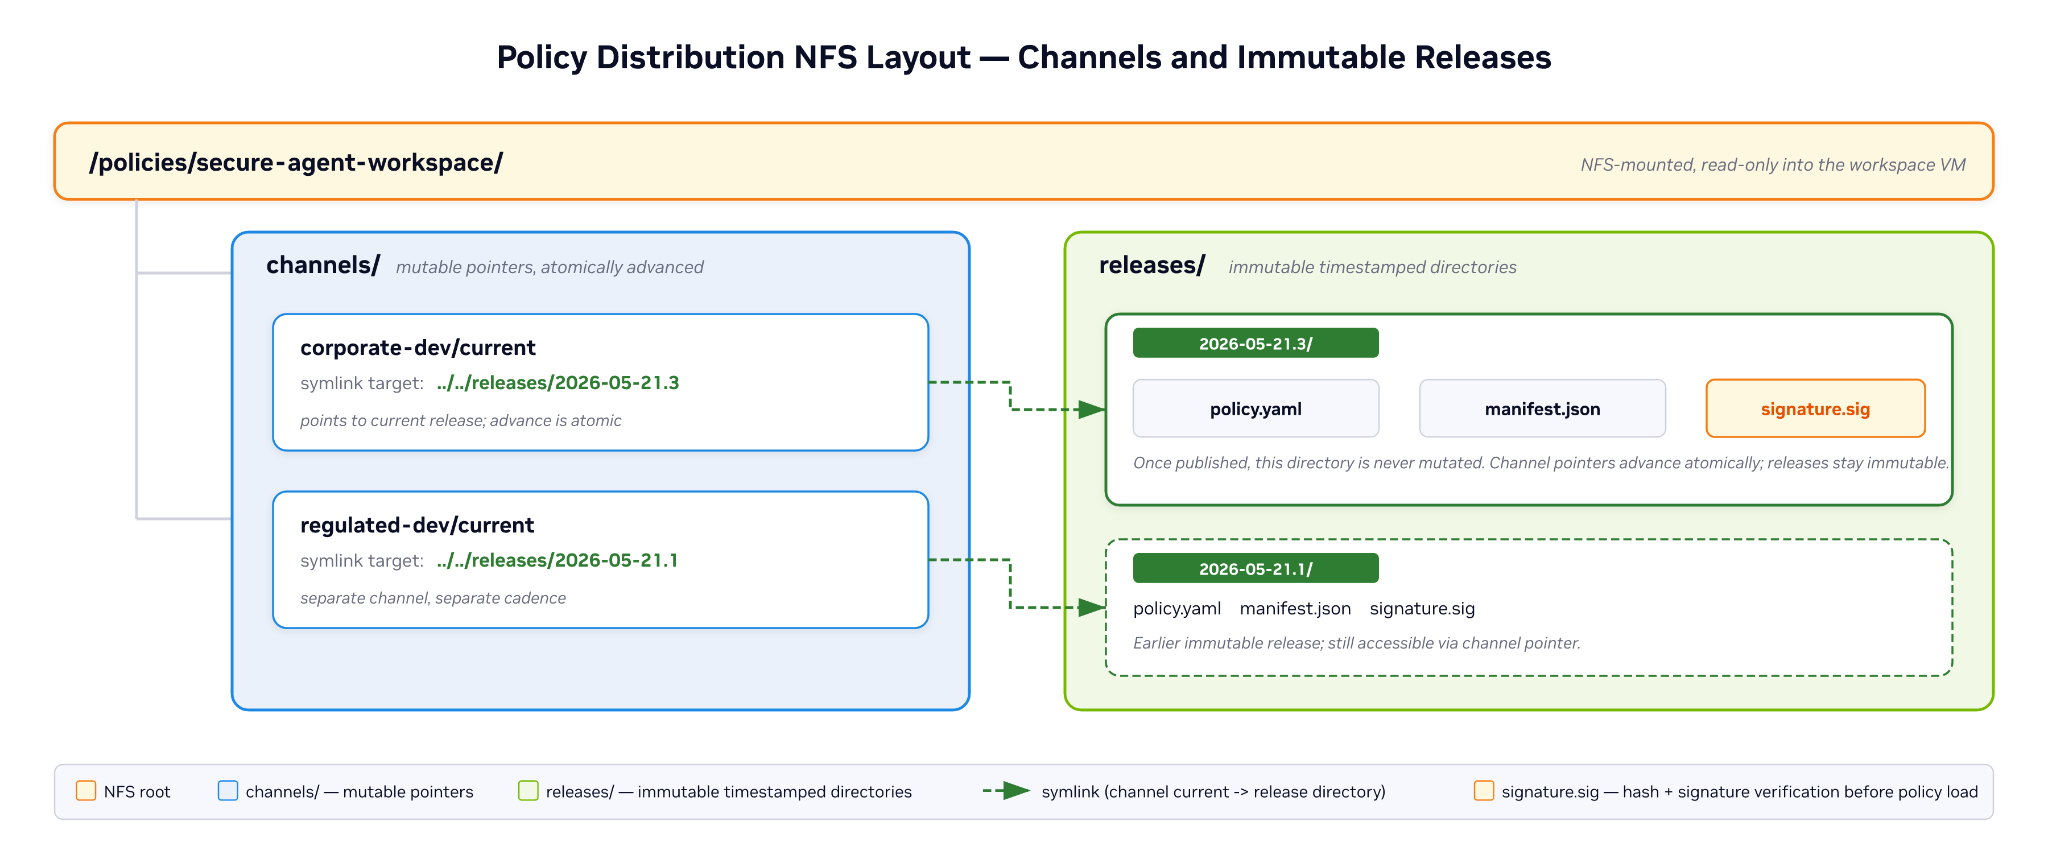The height and width of the screenshot is (847, 2048).
Task: Click the NFS root legend swatch
Action: pos(86,791)
